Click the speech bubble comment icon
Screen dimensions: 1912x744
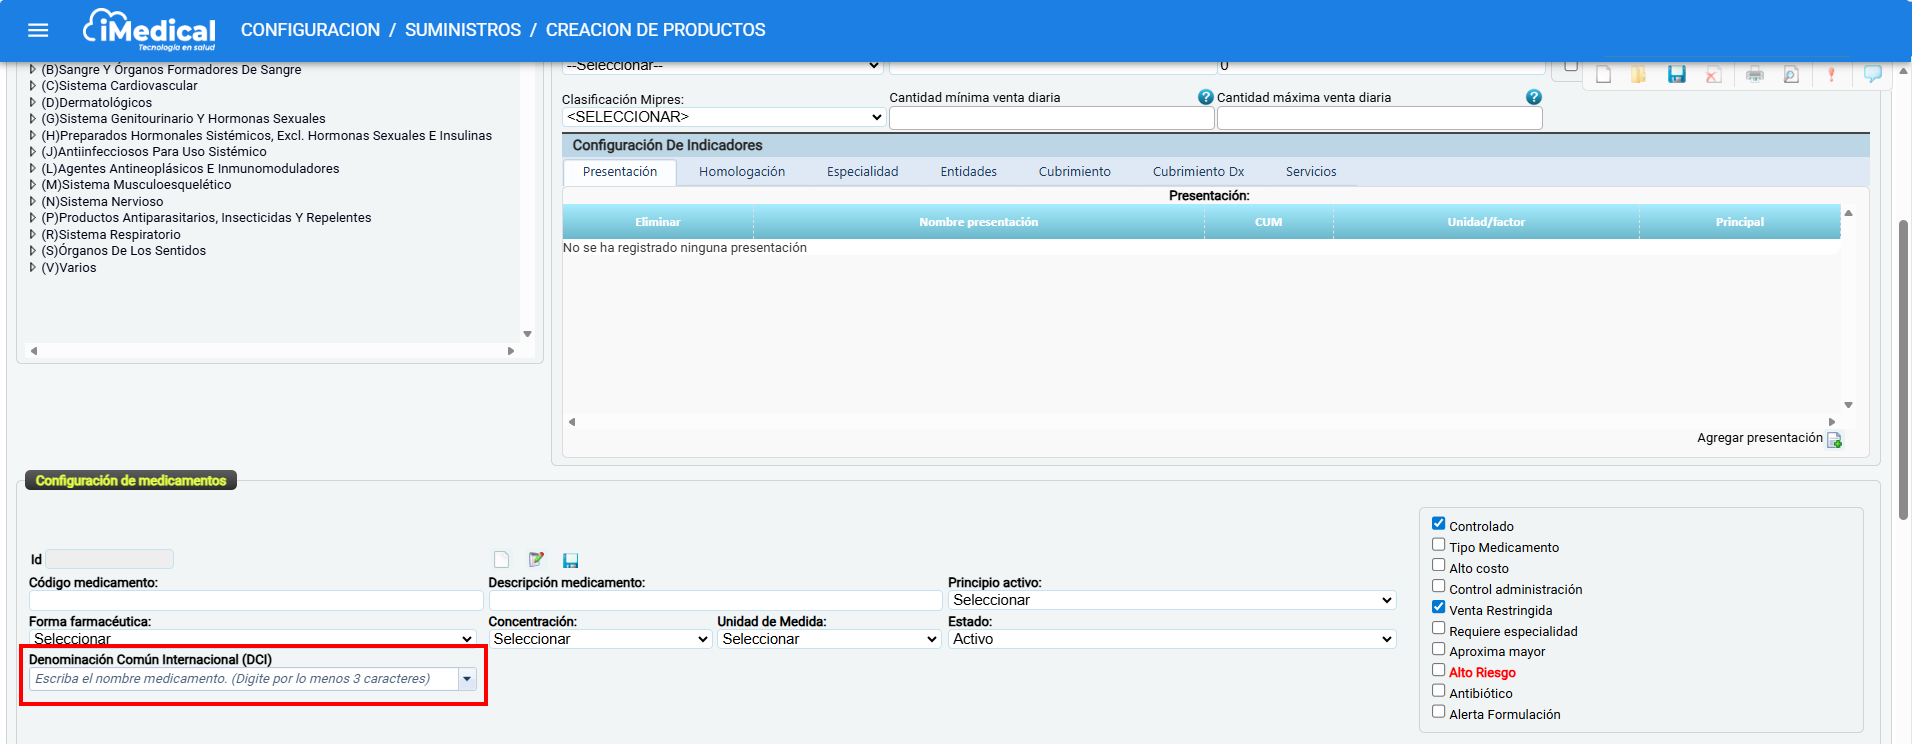(x=1872, y=74)
